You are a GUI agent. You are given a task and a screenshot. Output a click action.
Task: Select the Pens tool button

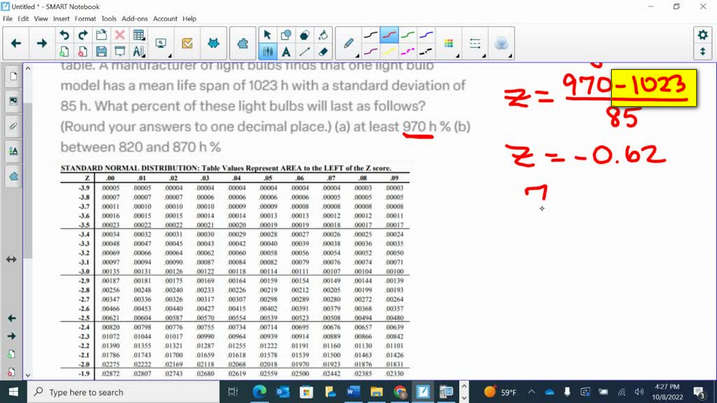(x=268, y=52)
